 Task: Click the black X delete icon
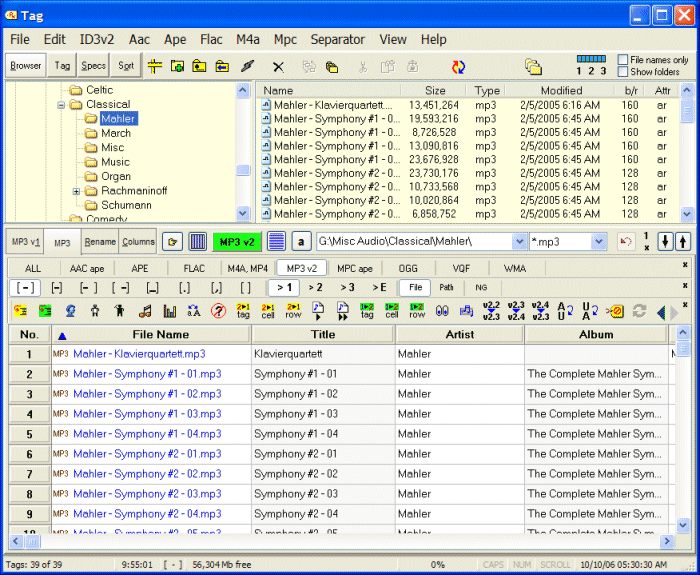[278, 67]
